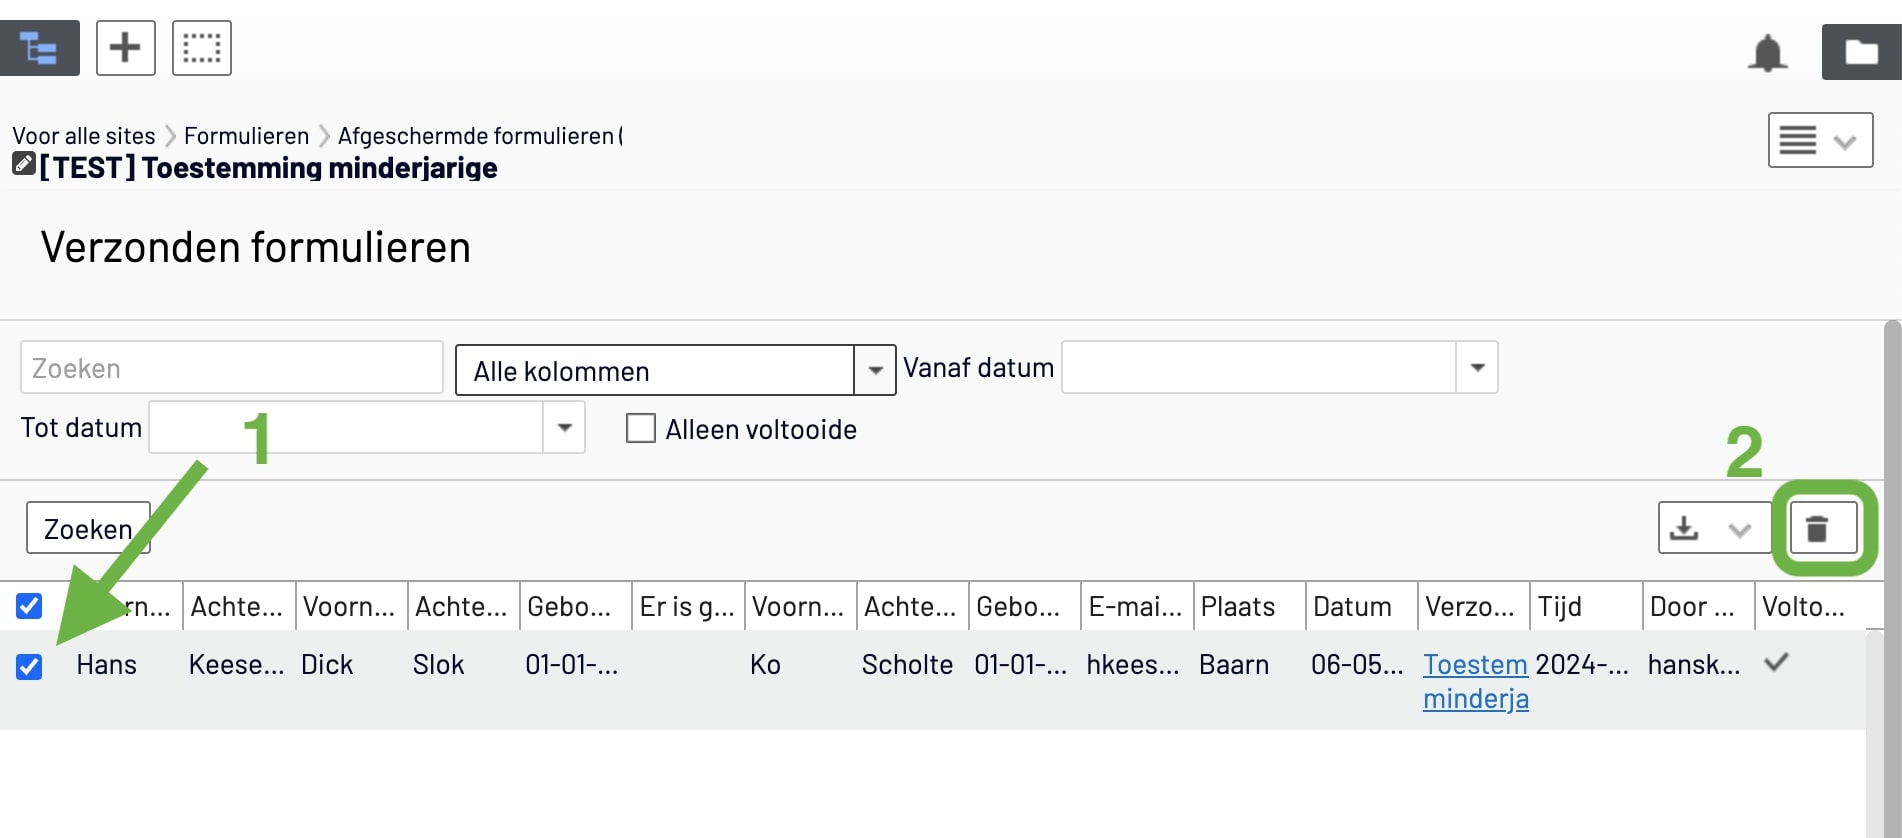
Task: Uncheck the Hans row checkbox
Action: pyautogui.click(x=29, y=666)
